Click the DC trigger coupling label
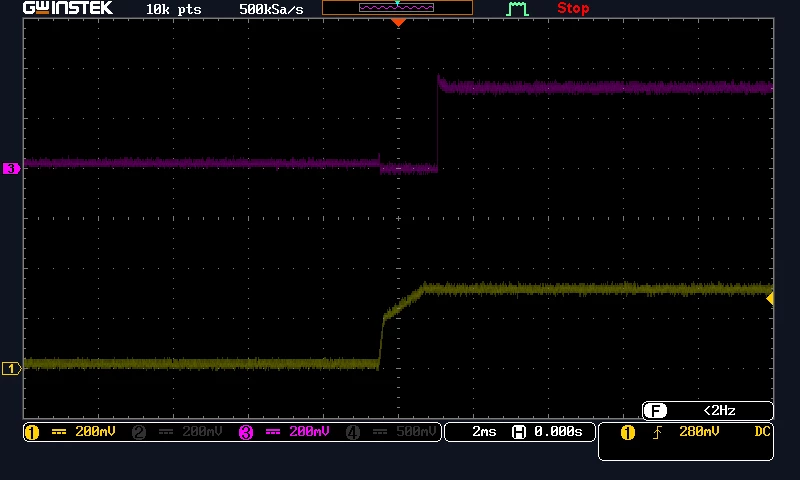 tap(762, 432)
